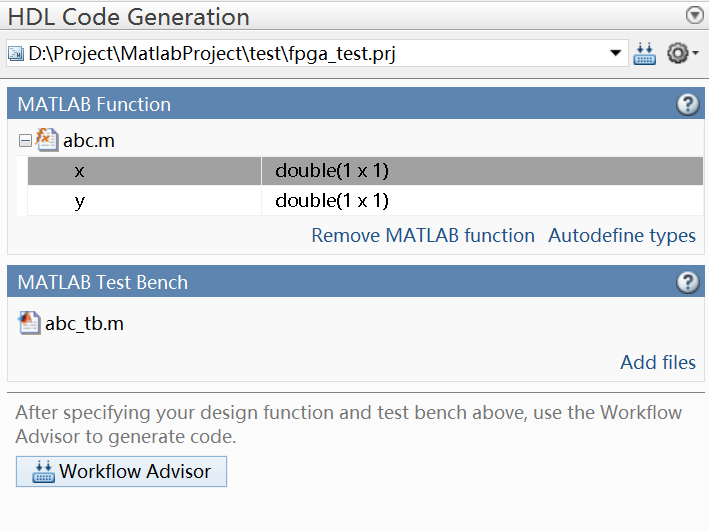
Task: Select the x input row
Action: (x=80, y=171)
